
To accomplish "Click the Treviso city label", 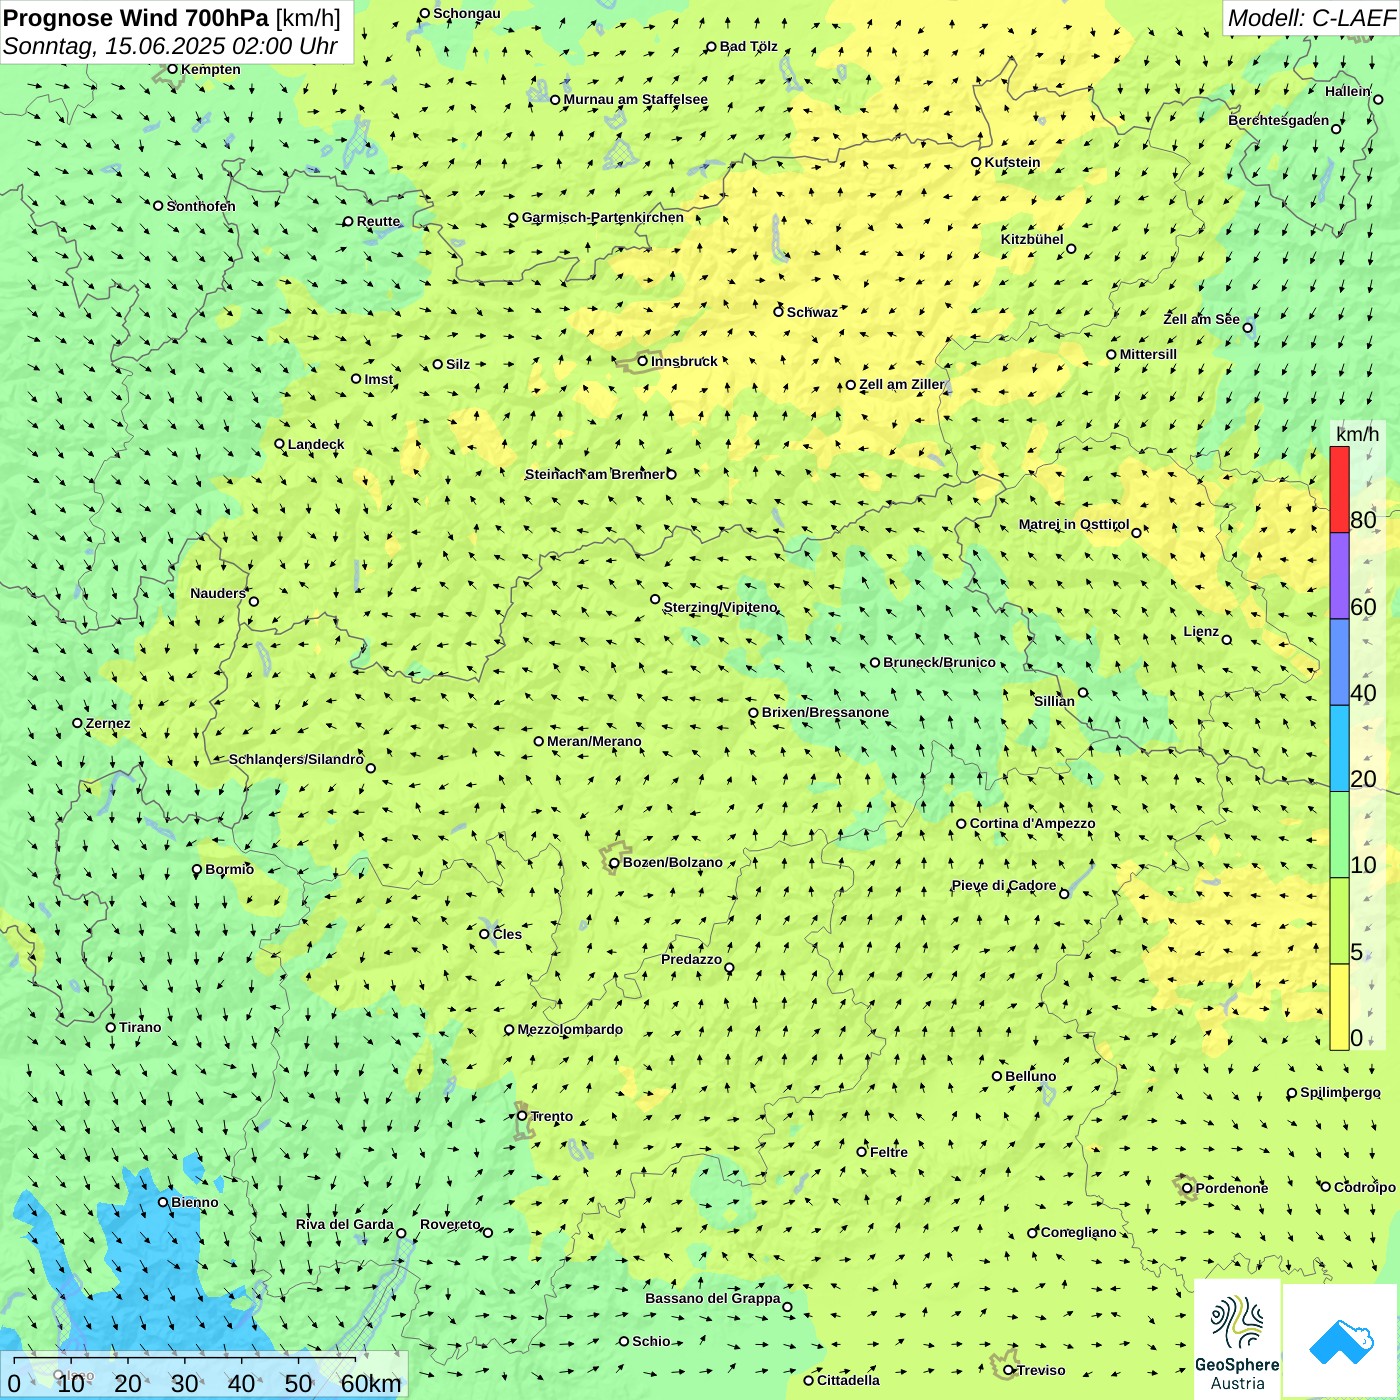I will coord(1040,1370).
